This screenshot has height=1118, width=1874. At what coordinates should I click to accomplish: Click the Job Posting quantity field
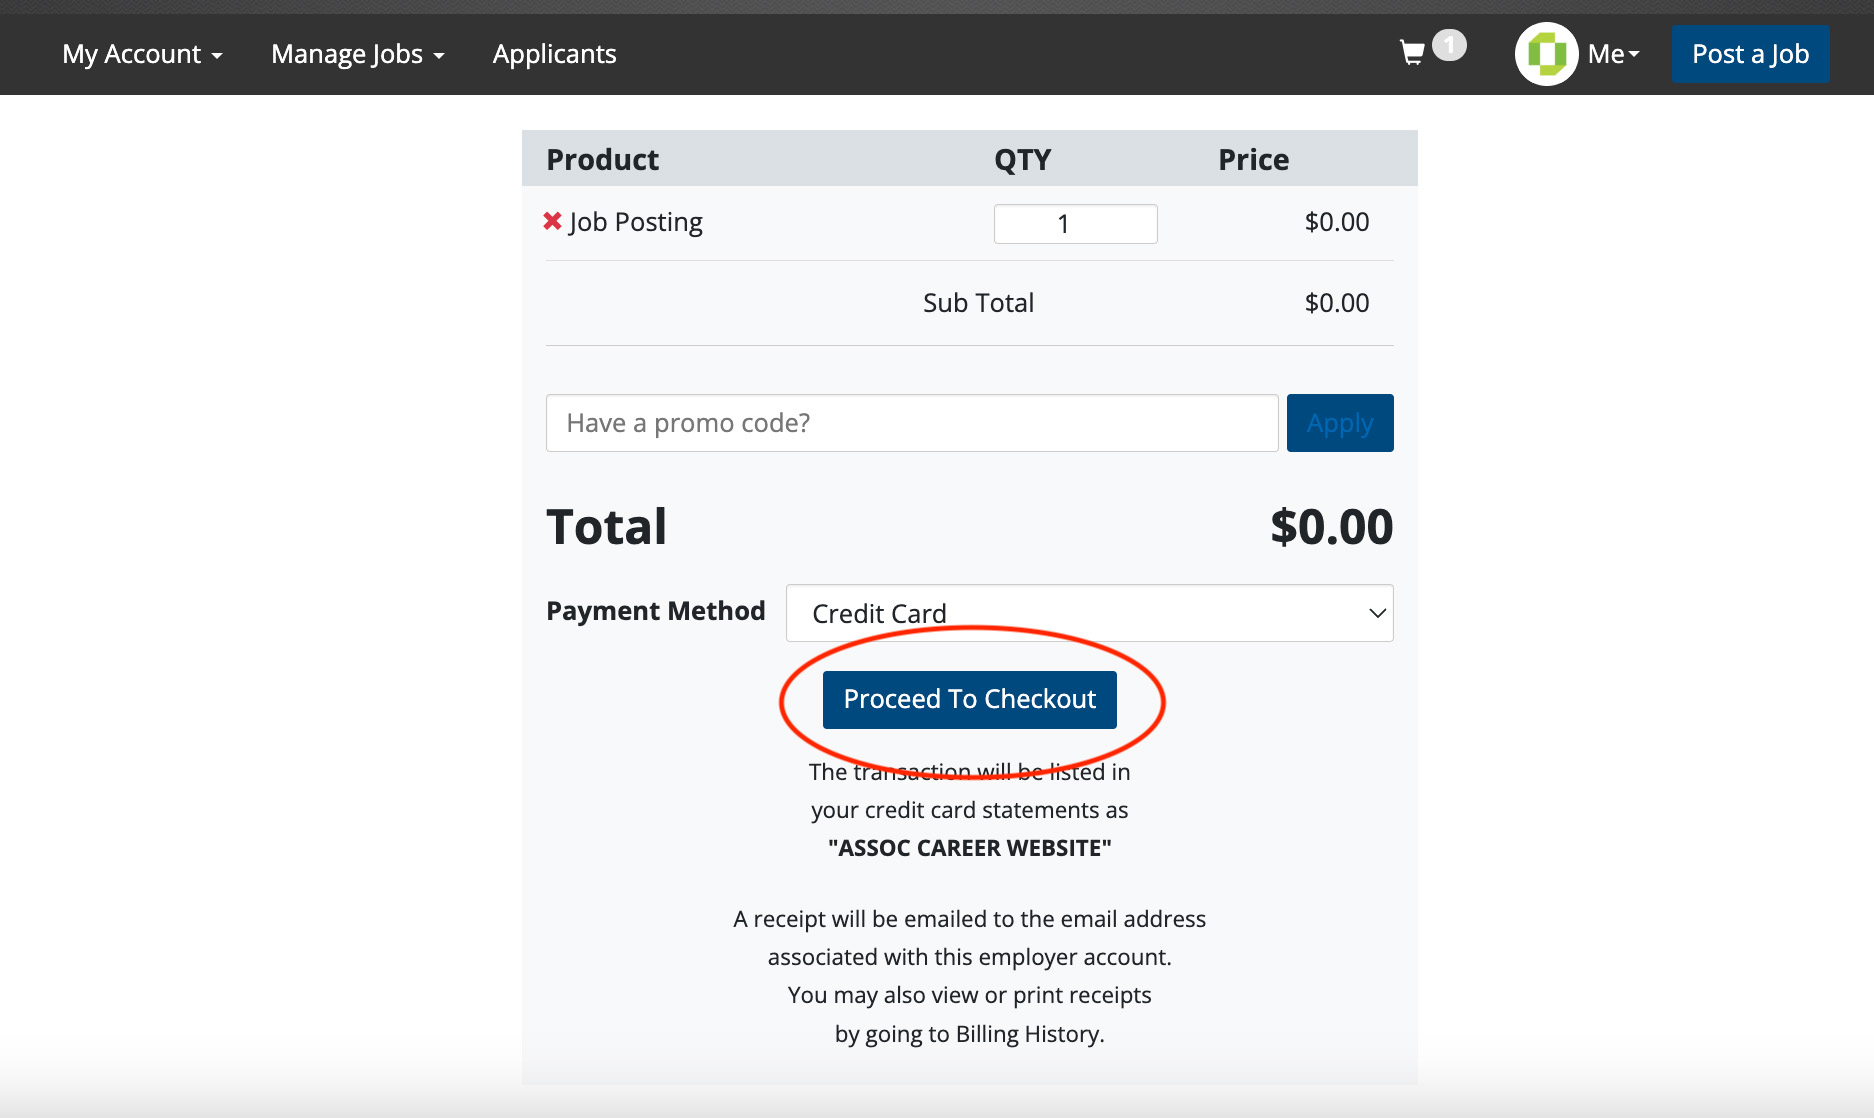1075,224
